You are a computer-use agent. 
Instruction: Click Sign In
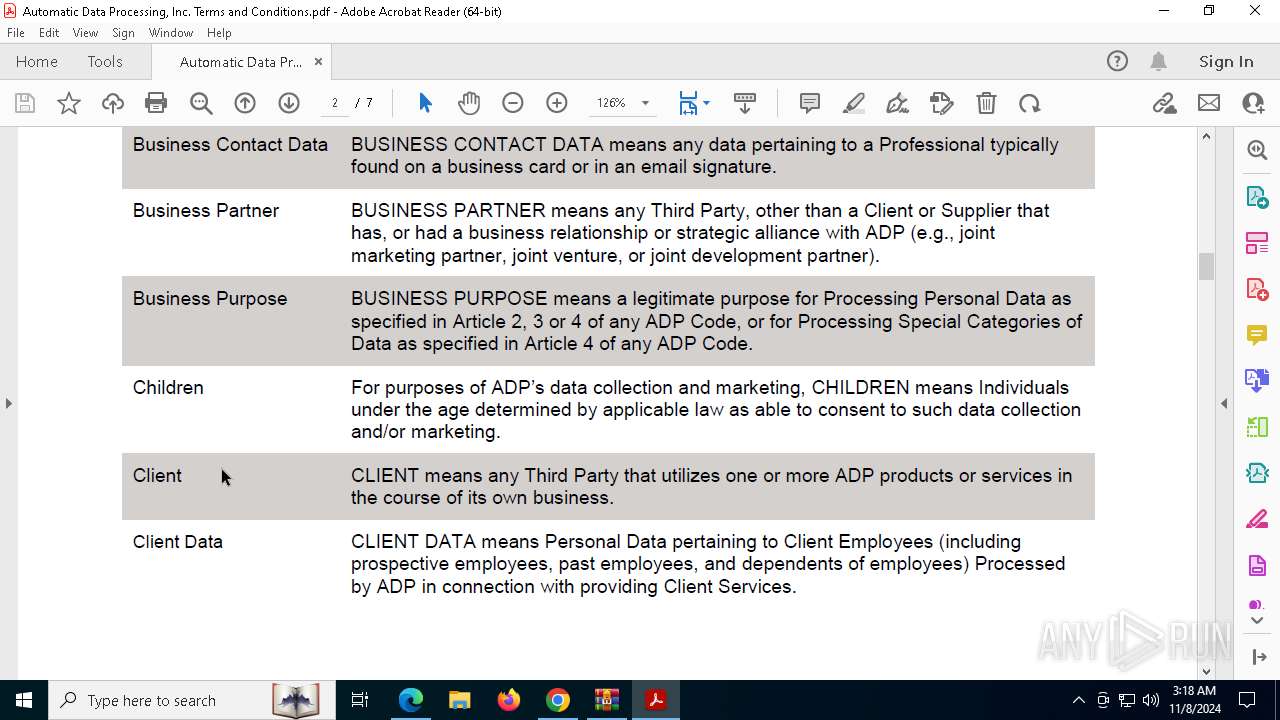tap(1226, 61)
